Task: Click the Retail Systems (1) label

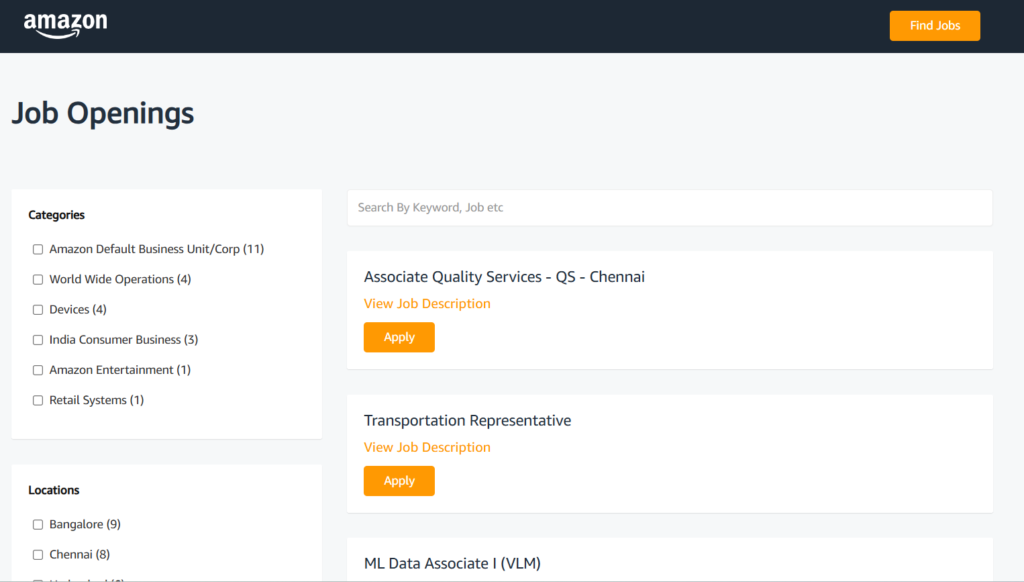Action: (97, 400)
